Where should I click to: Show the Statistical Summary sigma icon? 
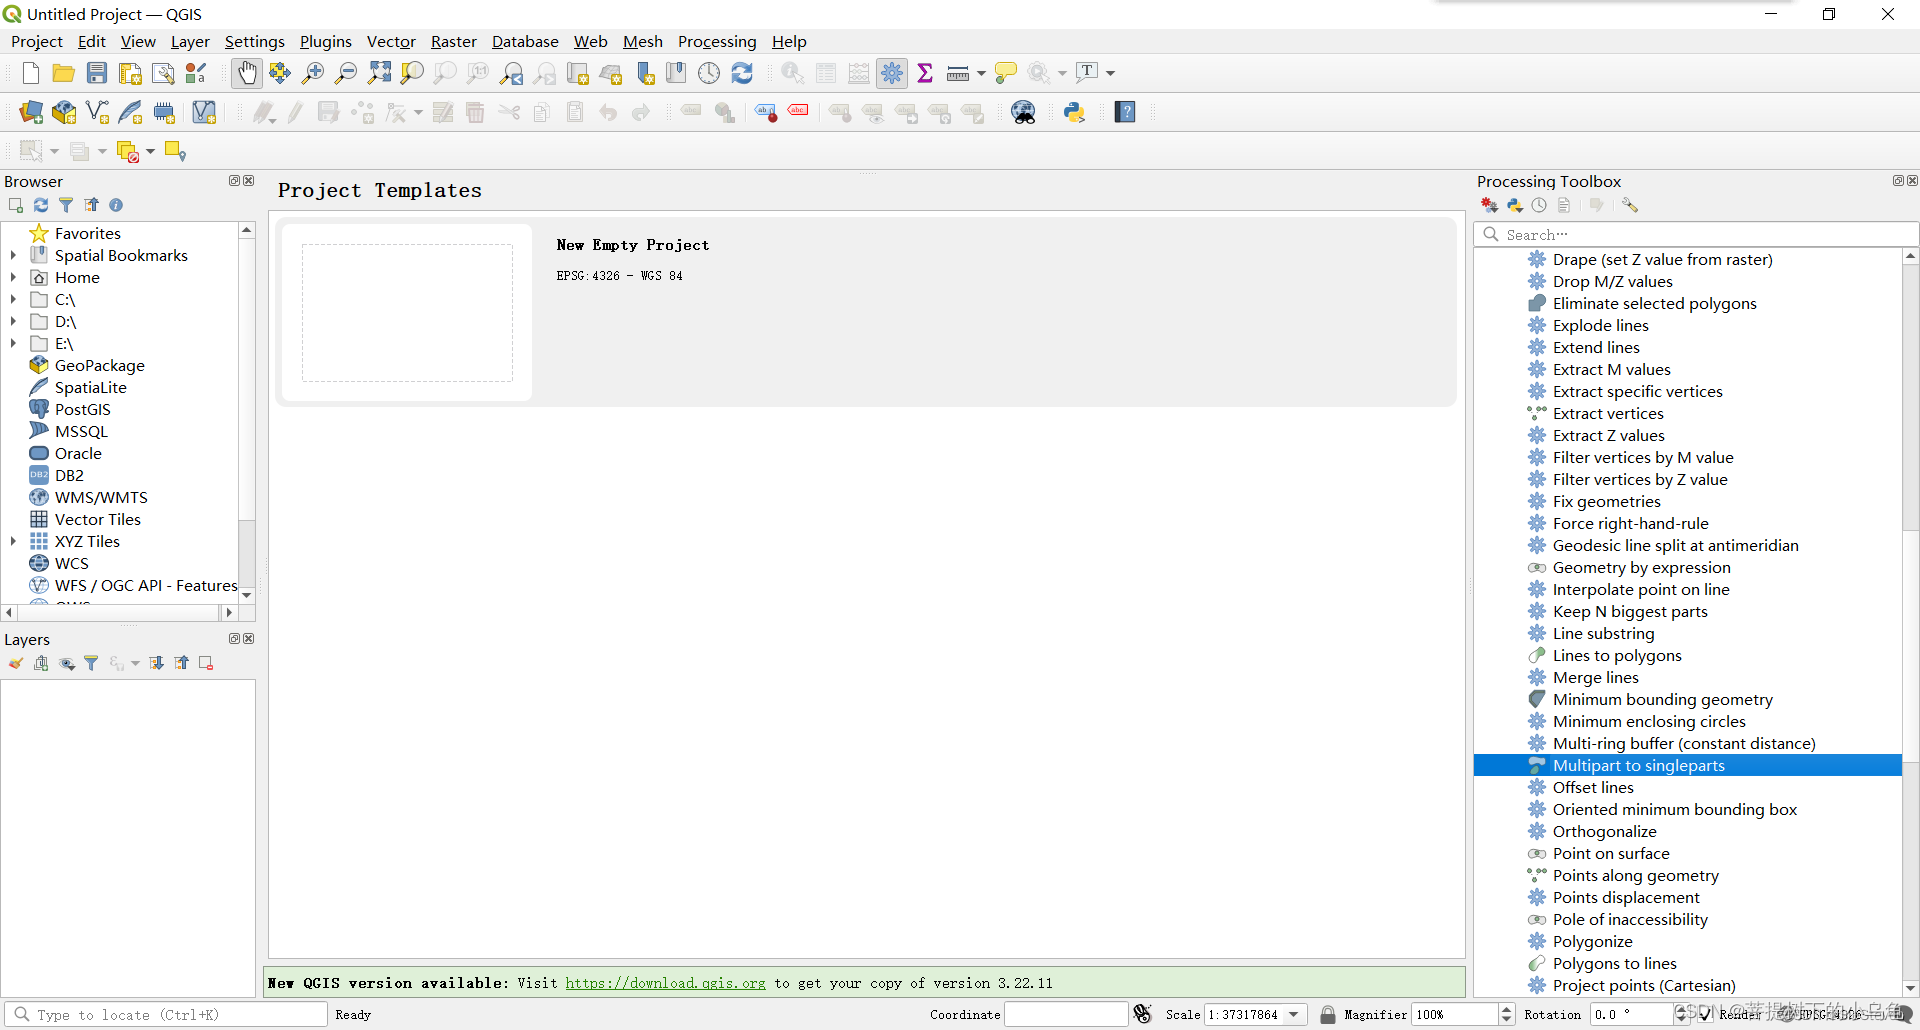pos(925,73)
